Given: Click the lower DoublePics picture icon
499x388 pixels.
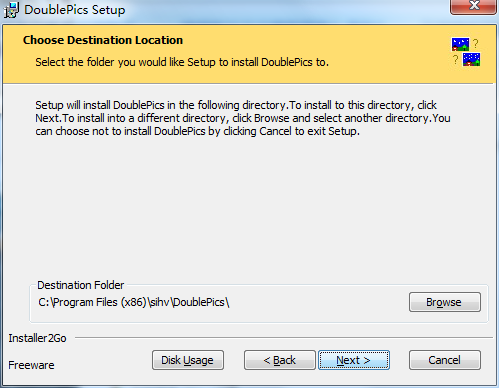Looking at the screenshot, I should 471,59.
